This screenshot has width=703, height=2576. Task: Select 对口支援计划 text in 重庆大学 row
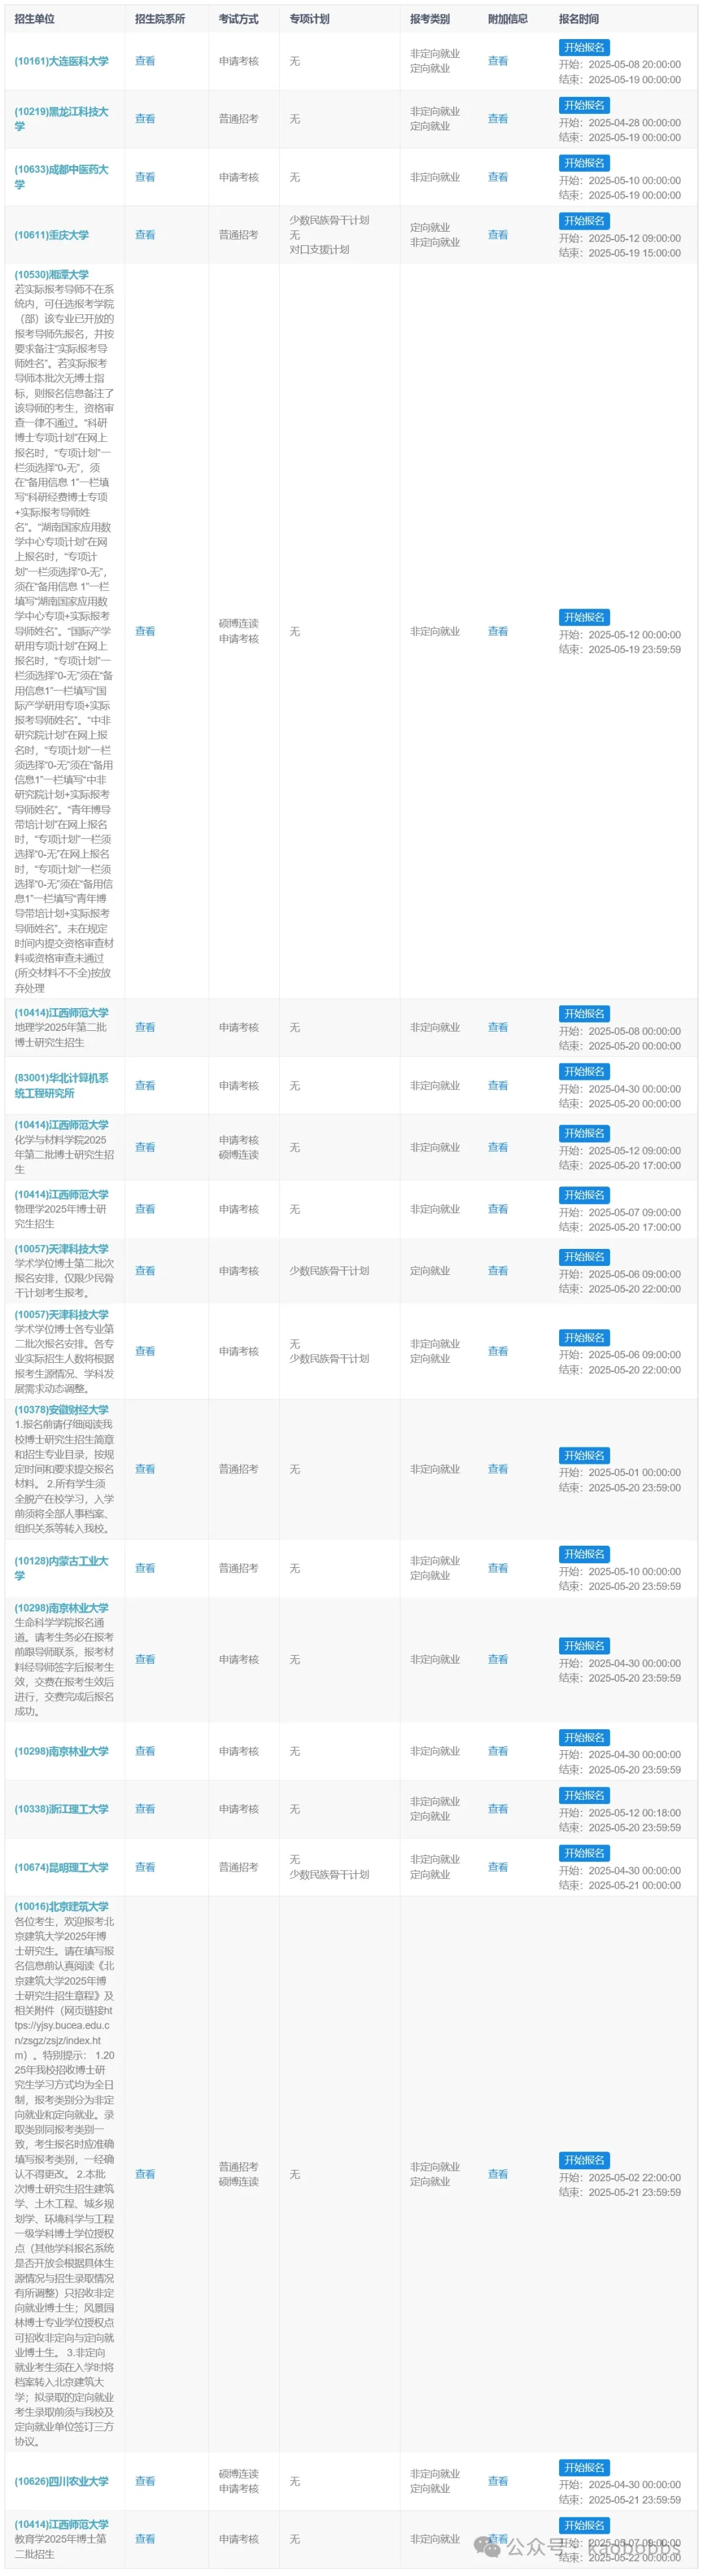319,250
